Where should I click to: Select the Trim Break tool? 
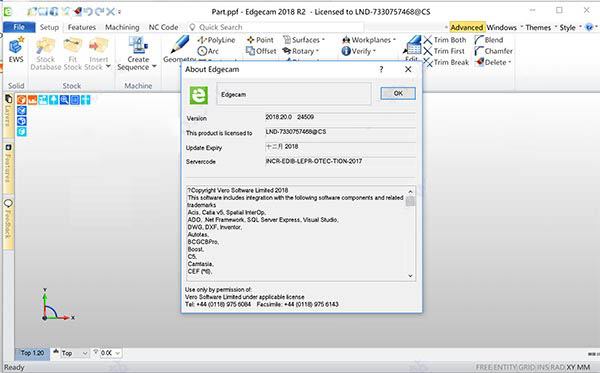(446, 62)
